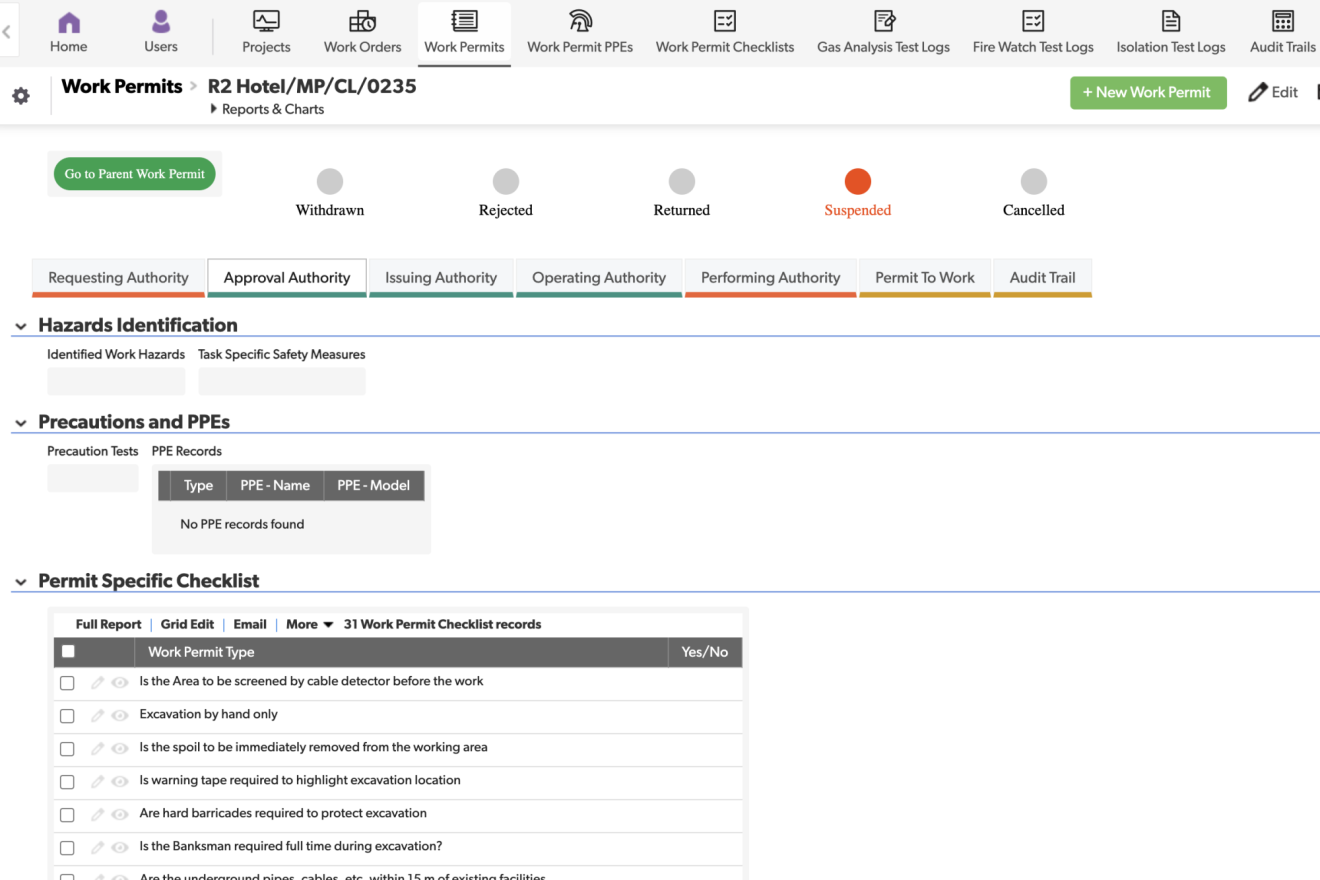The height and width of the screenshot is (880, 1320).
Task: Go to Projects via its icon
Action: click(266, 23)
